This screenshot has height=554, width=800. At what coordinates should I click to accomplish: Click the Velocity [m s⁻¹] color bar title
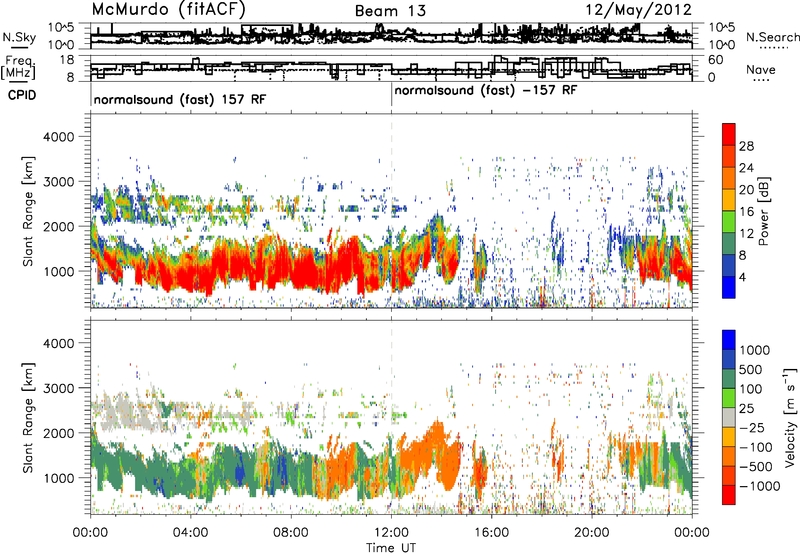(790, 417)
